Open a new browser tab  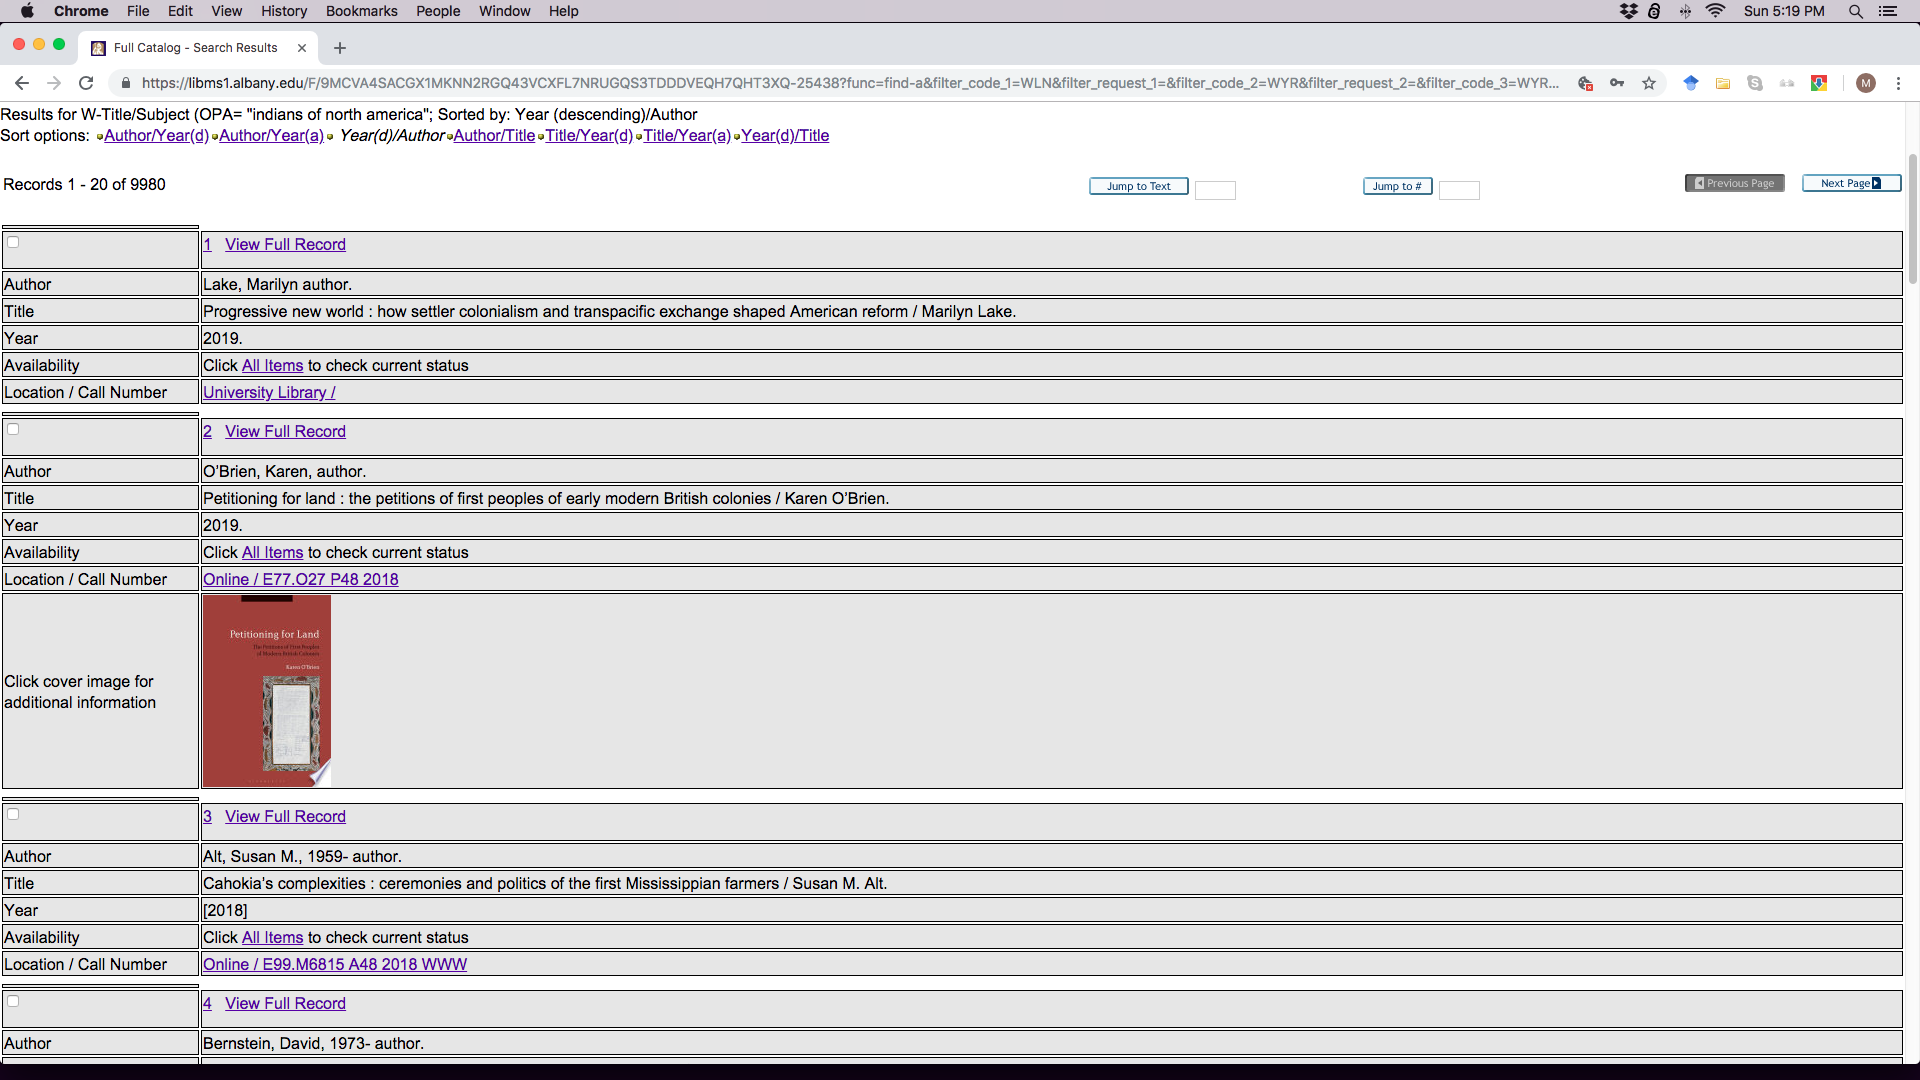(x=340, y=48)
